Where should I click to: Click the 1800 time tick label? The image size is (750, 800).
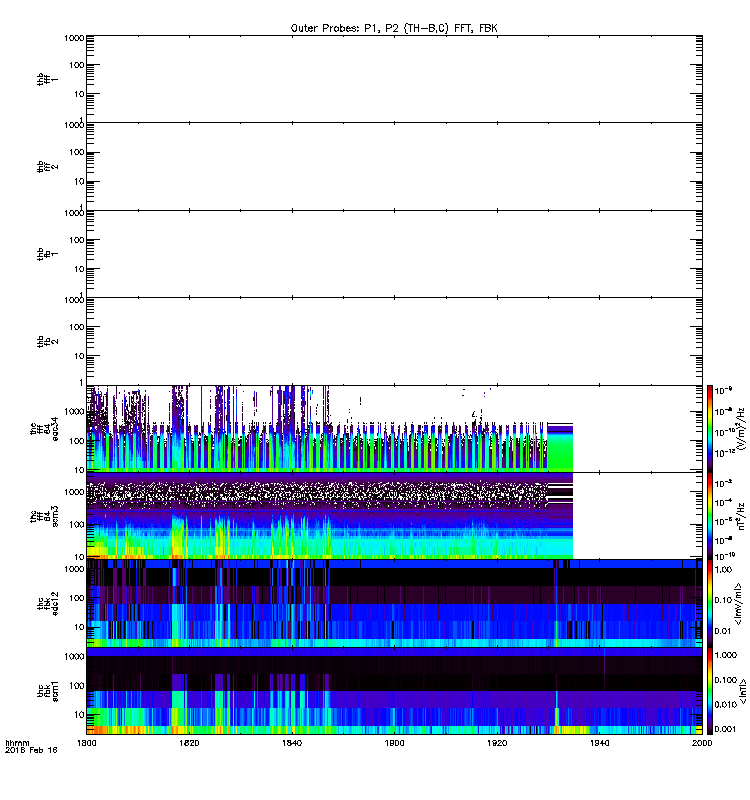(x=87, y=743)
